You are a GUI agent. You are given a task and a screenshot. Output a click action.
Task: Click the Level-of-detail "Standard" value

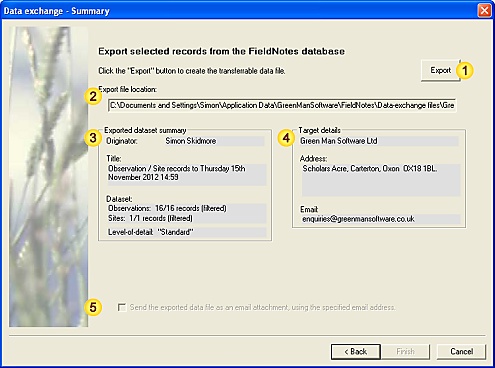150,232
